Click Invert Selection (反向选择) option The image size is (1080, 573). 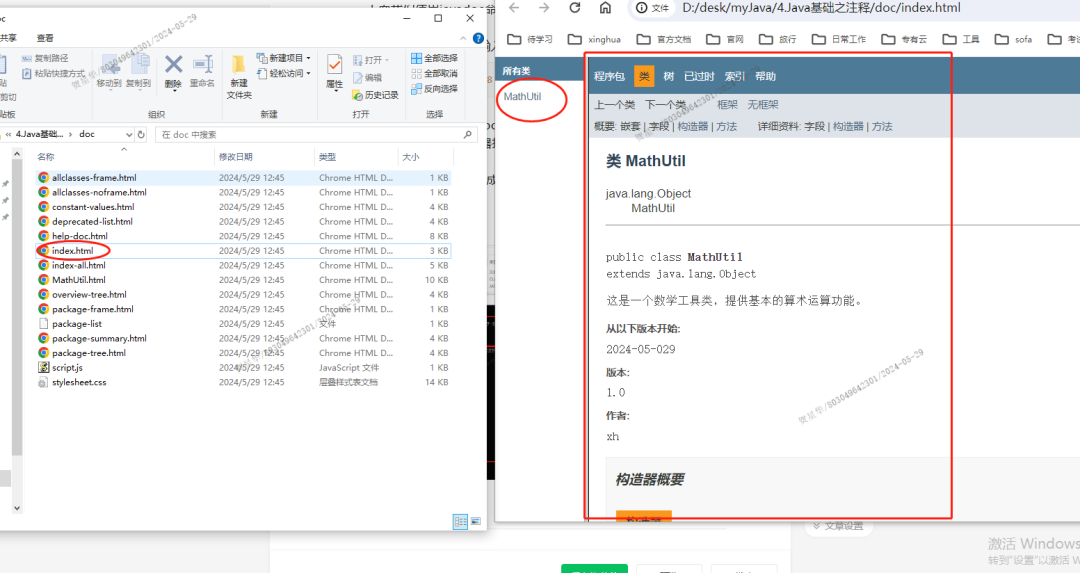[x=433, y=88]
